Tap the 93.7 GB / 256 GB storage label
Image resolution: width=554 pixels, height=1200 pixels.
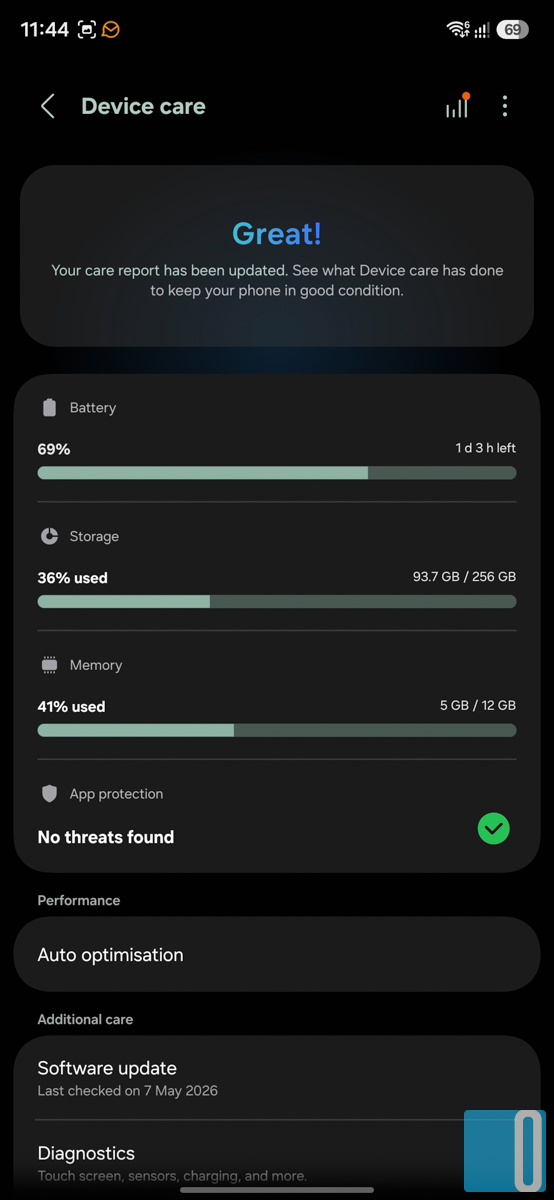tap(464, 577)
